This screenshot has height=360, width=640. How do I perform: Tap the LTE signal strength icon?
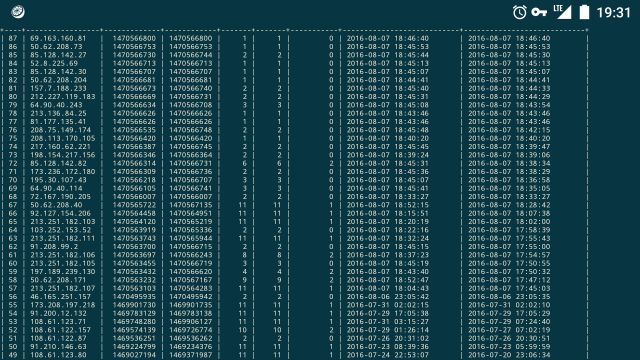tap(562, 12)
